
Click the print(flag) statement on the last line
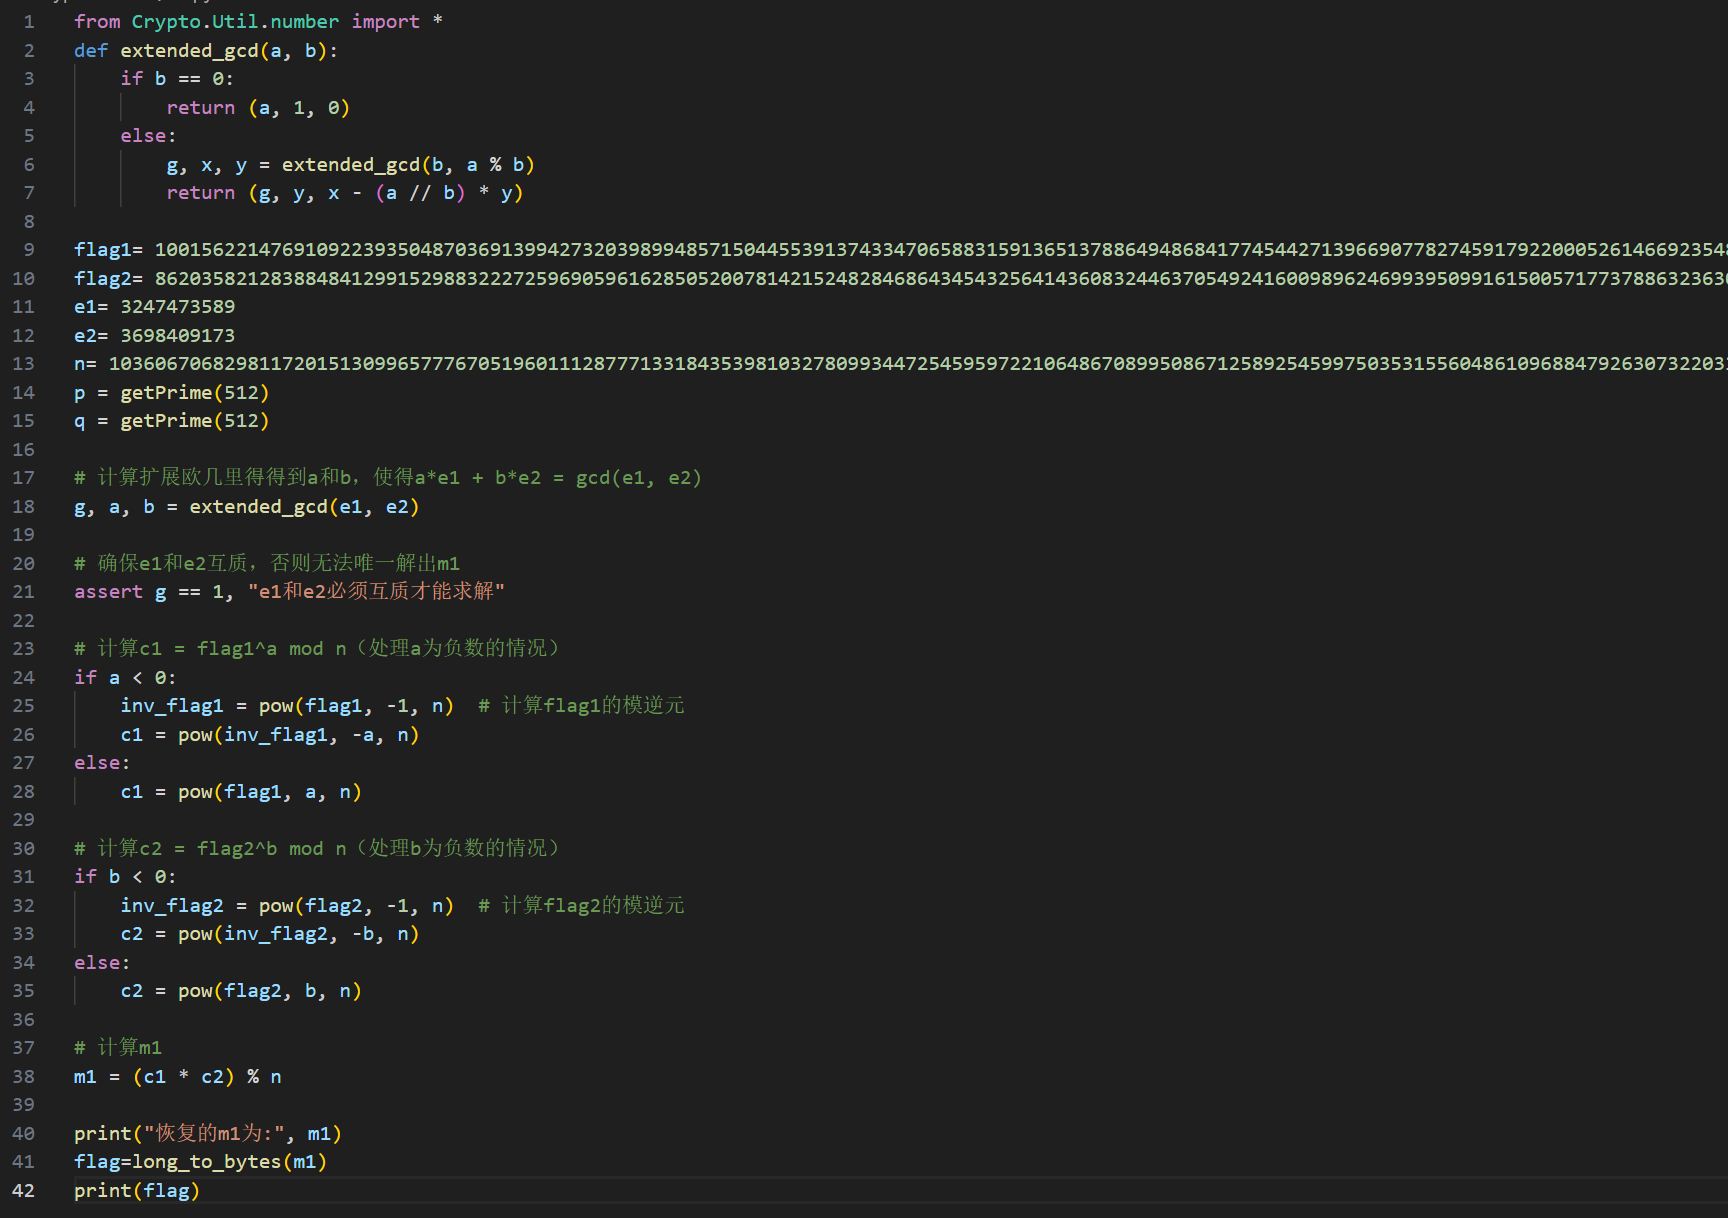[x=137, y=1191]
